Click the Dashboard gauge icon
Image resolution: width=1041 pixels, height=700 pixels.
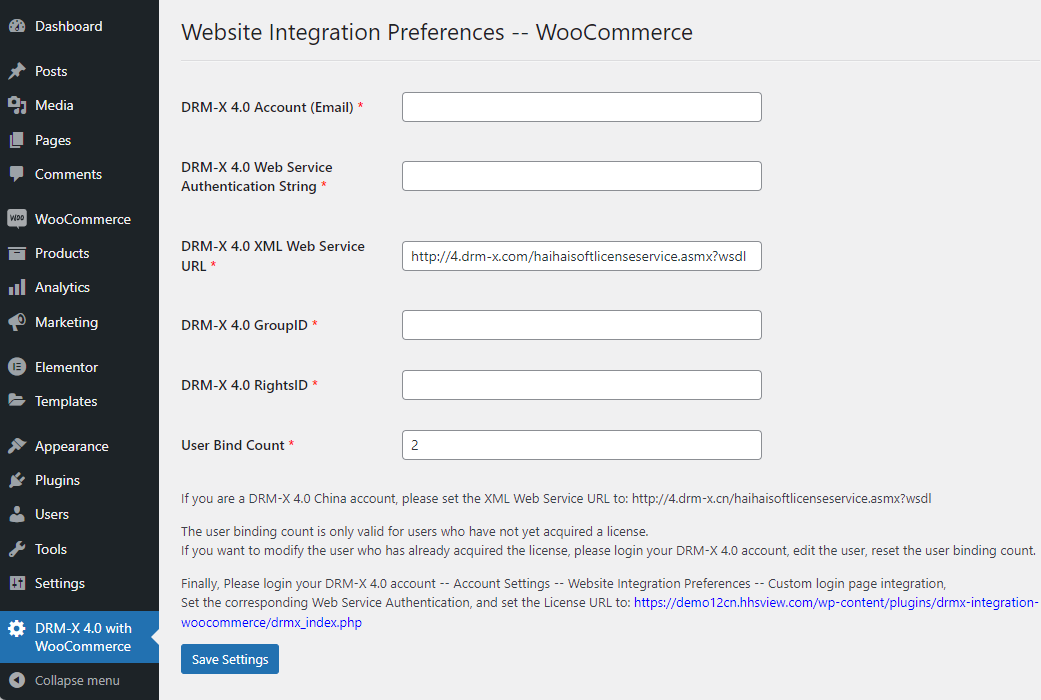[x=17, y=27]
